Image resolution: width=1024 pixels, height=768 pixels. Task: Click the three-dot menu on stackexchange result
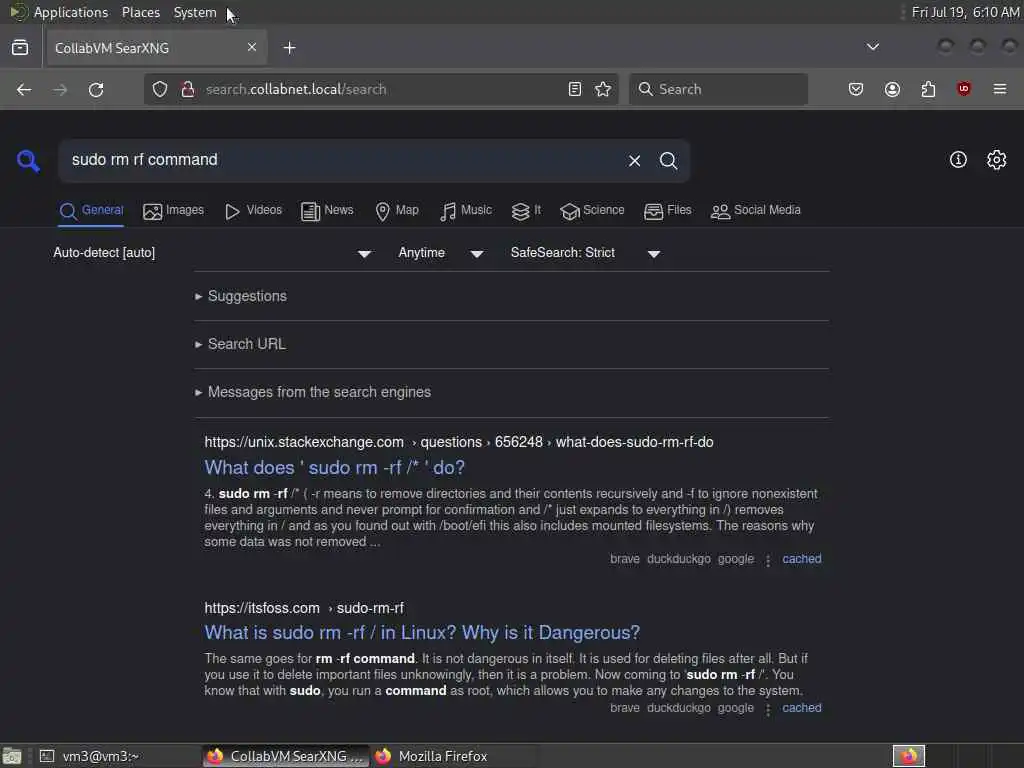point(768,560)
